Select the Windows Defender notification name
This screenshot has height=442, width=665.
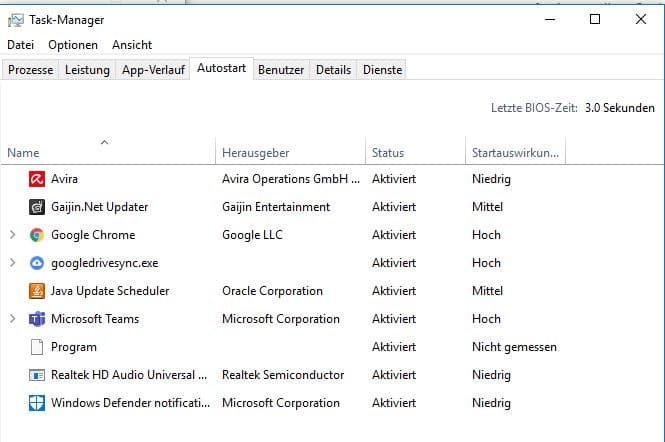pos(130,403)
